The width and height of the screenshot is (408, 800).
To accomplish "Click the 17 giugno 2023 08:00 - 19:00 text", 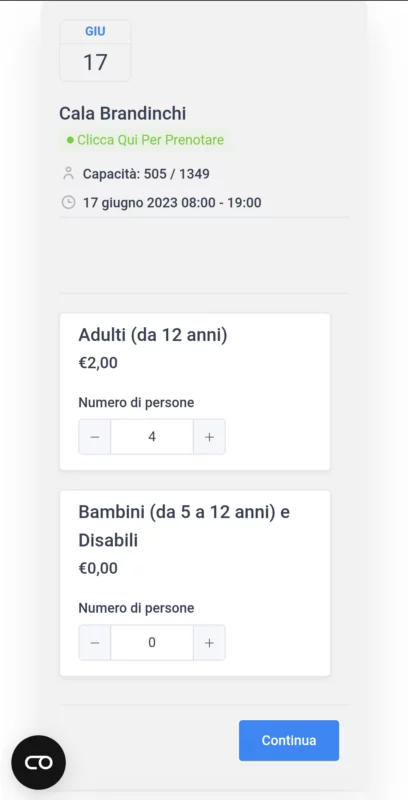I will [172, 203].
